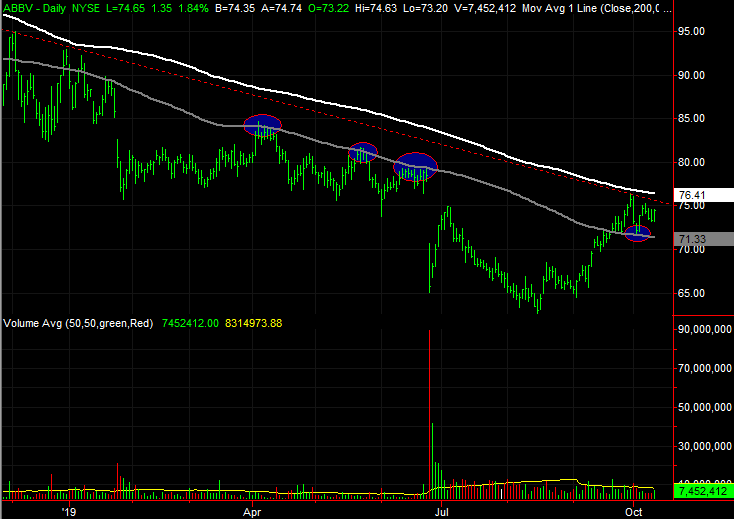Click the '19 date axis label
Image resolution: width=734 pixels, height=519 pixels.
pyautogui.click(x=69, y=512)
